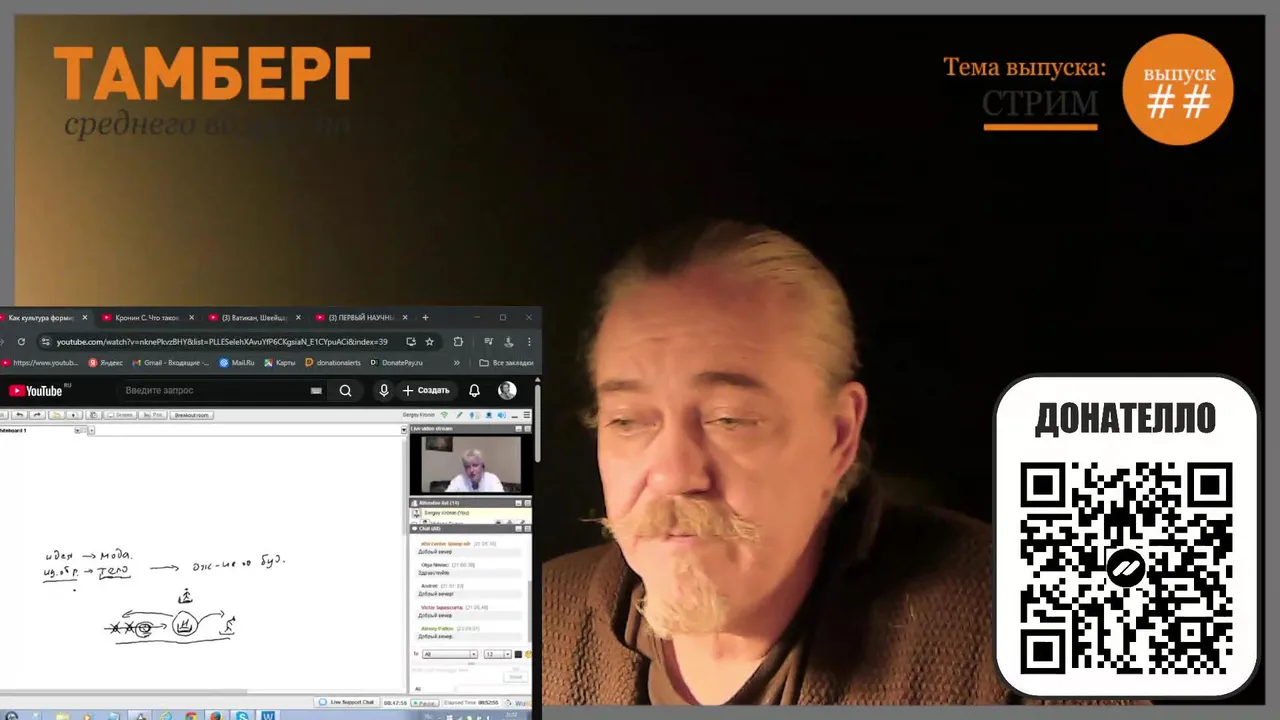The height and width of the screenshot is (720, 1280).
Task: Open Word from the Windows taskbar
Action: pyautogui.click(x=268, y=716)
